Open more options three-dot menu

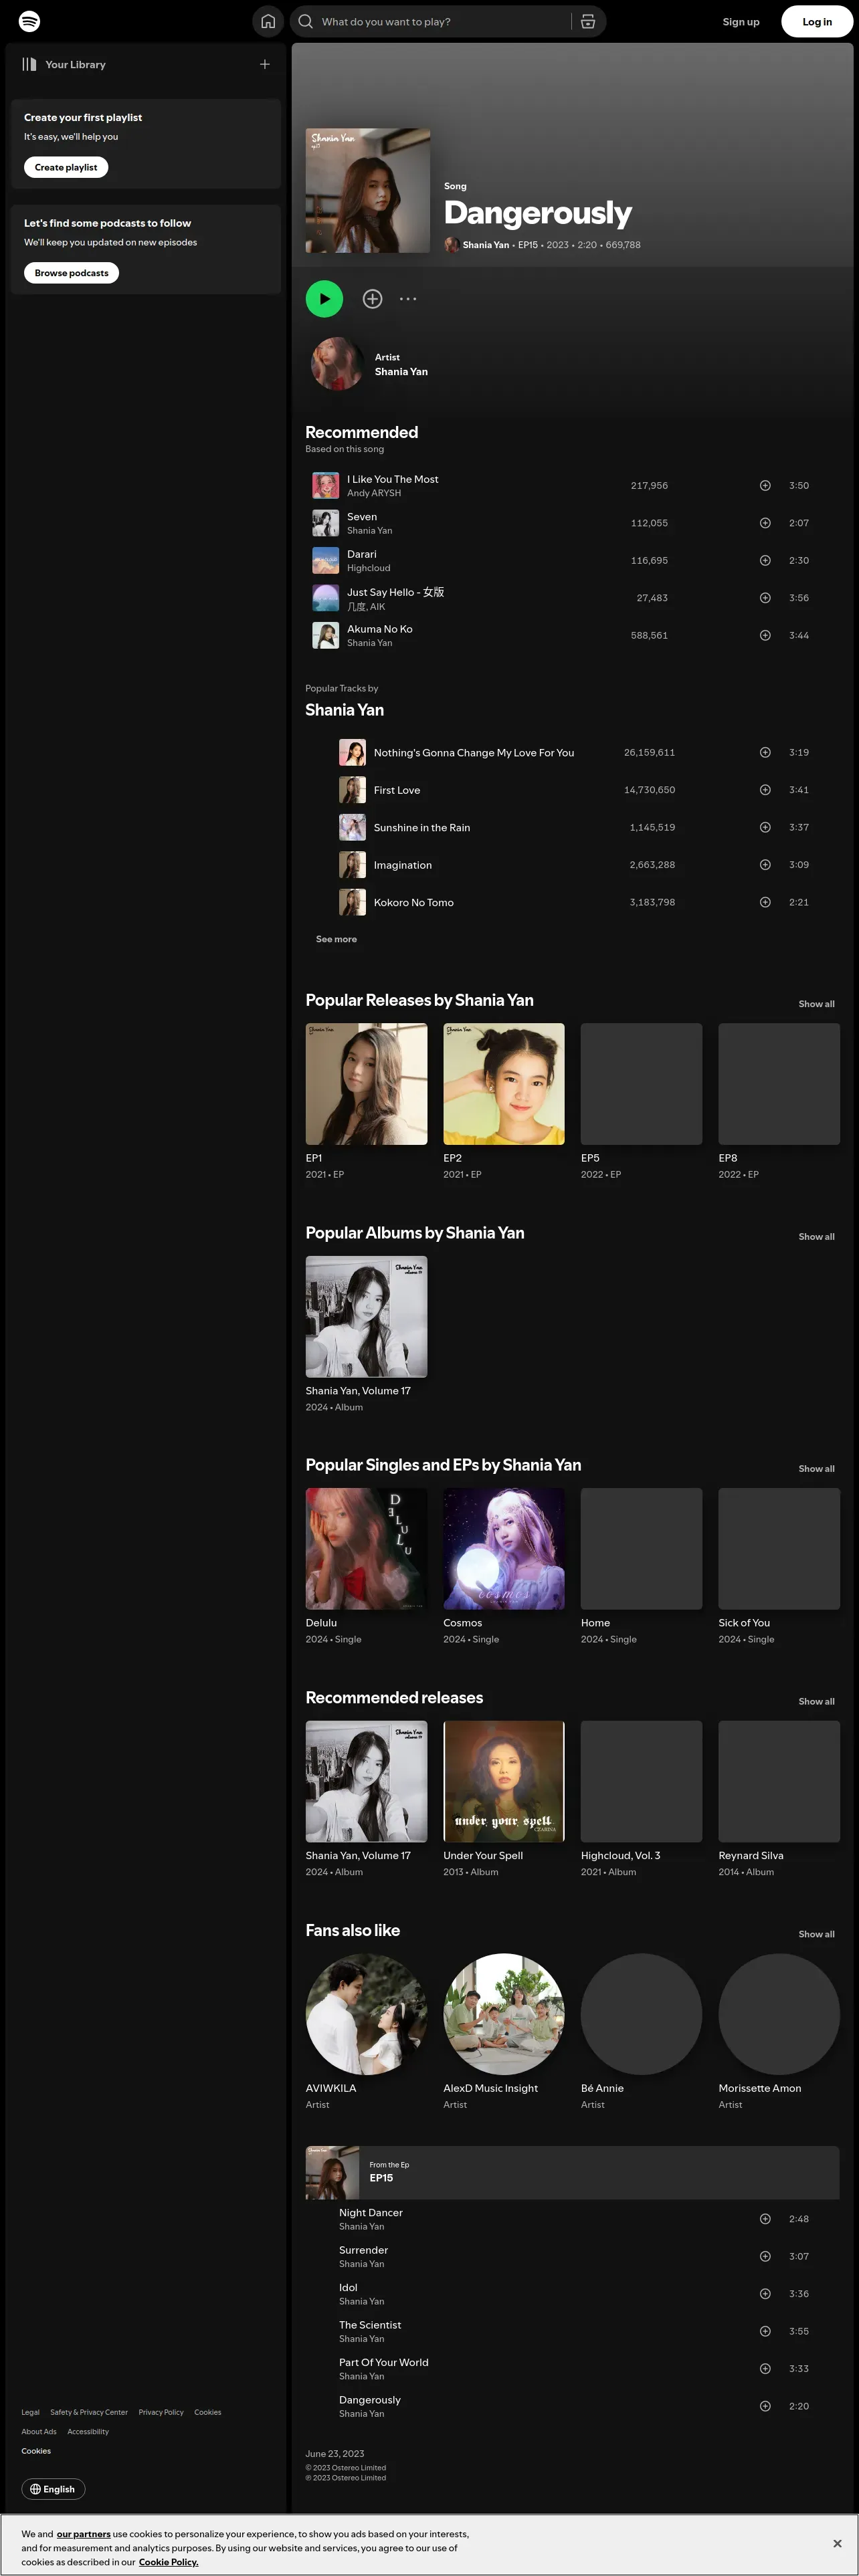point(408,298)
